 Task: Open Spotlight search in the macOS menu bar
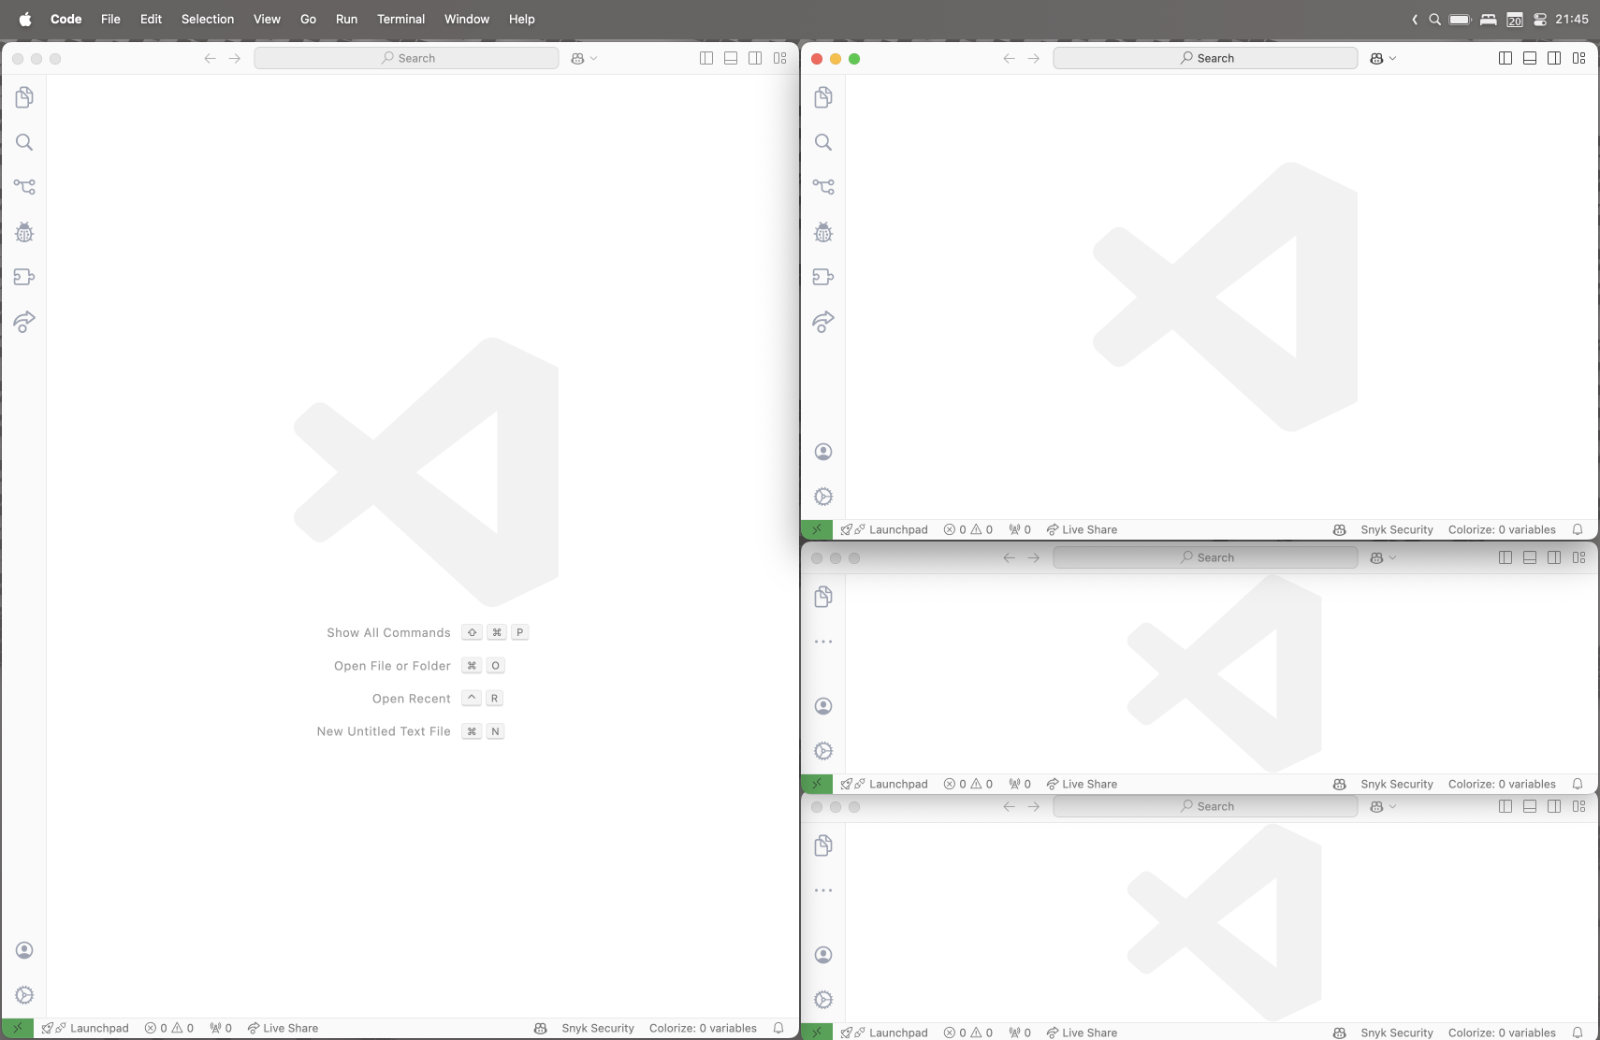tap(1434, 19)
